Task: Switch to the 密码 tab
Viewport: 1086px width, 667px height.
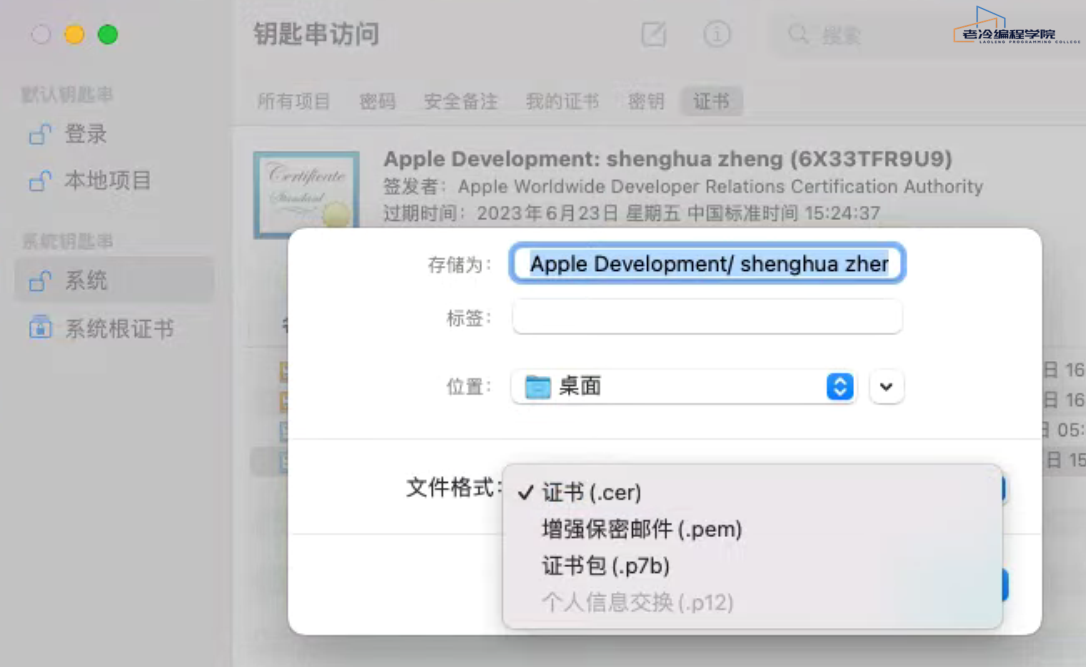Action: [377, 102]
